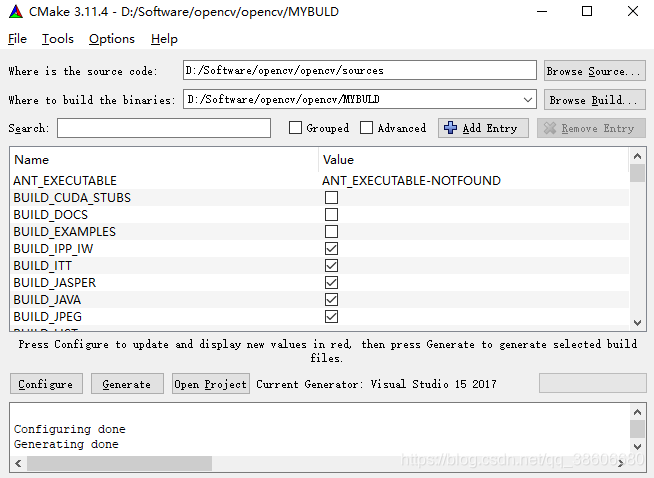Select the BUILD_EXAMPLES row name
The image size is (654, 478).
[64, 232]
